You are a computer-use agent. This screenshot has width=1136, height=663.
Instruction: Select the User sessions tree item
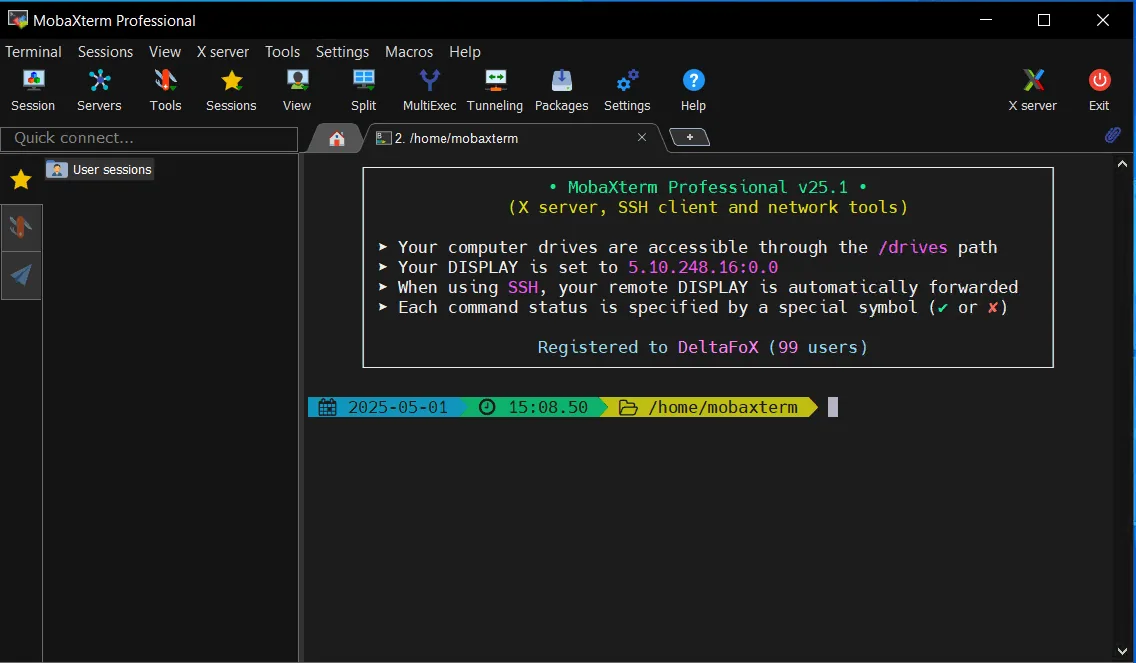(99, 170)
